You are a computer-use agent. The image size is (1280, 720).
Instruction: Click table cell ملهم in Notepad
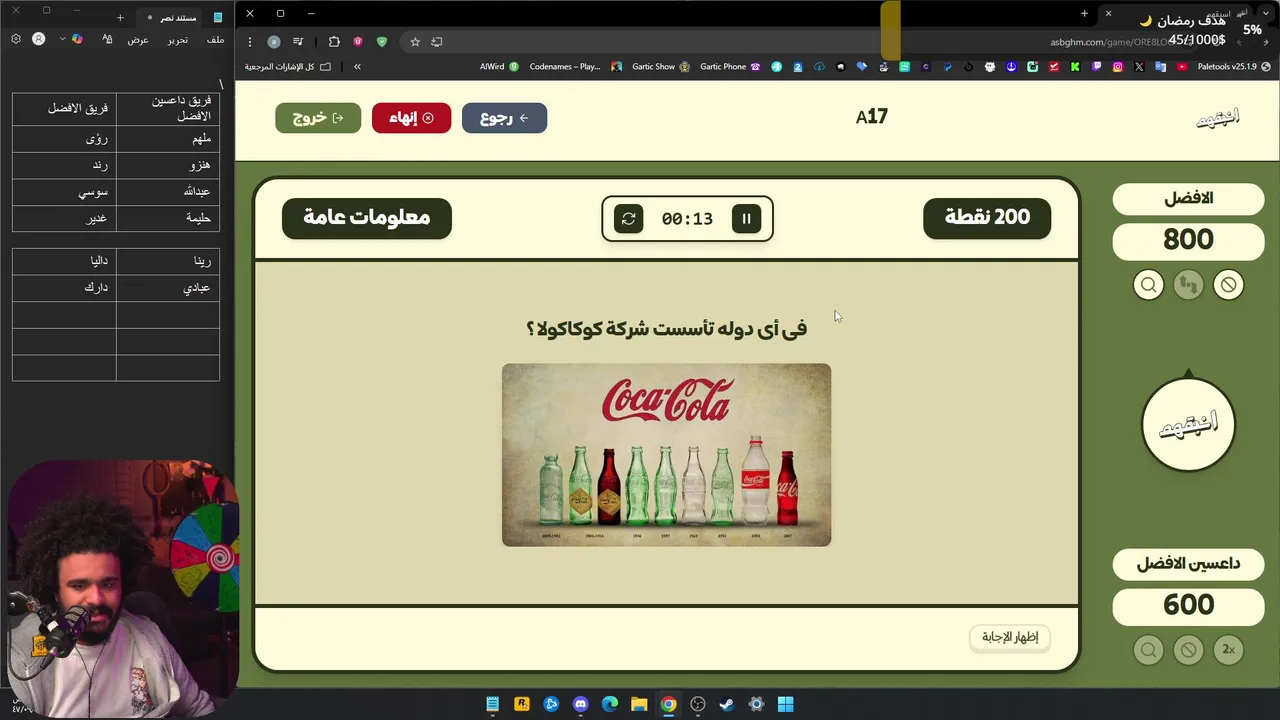click(168, 140)
